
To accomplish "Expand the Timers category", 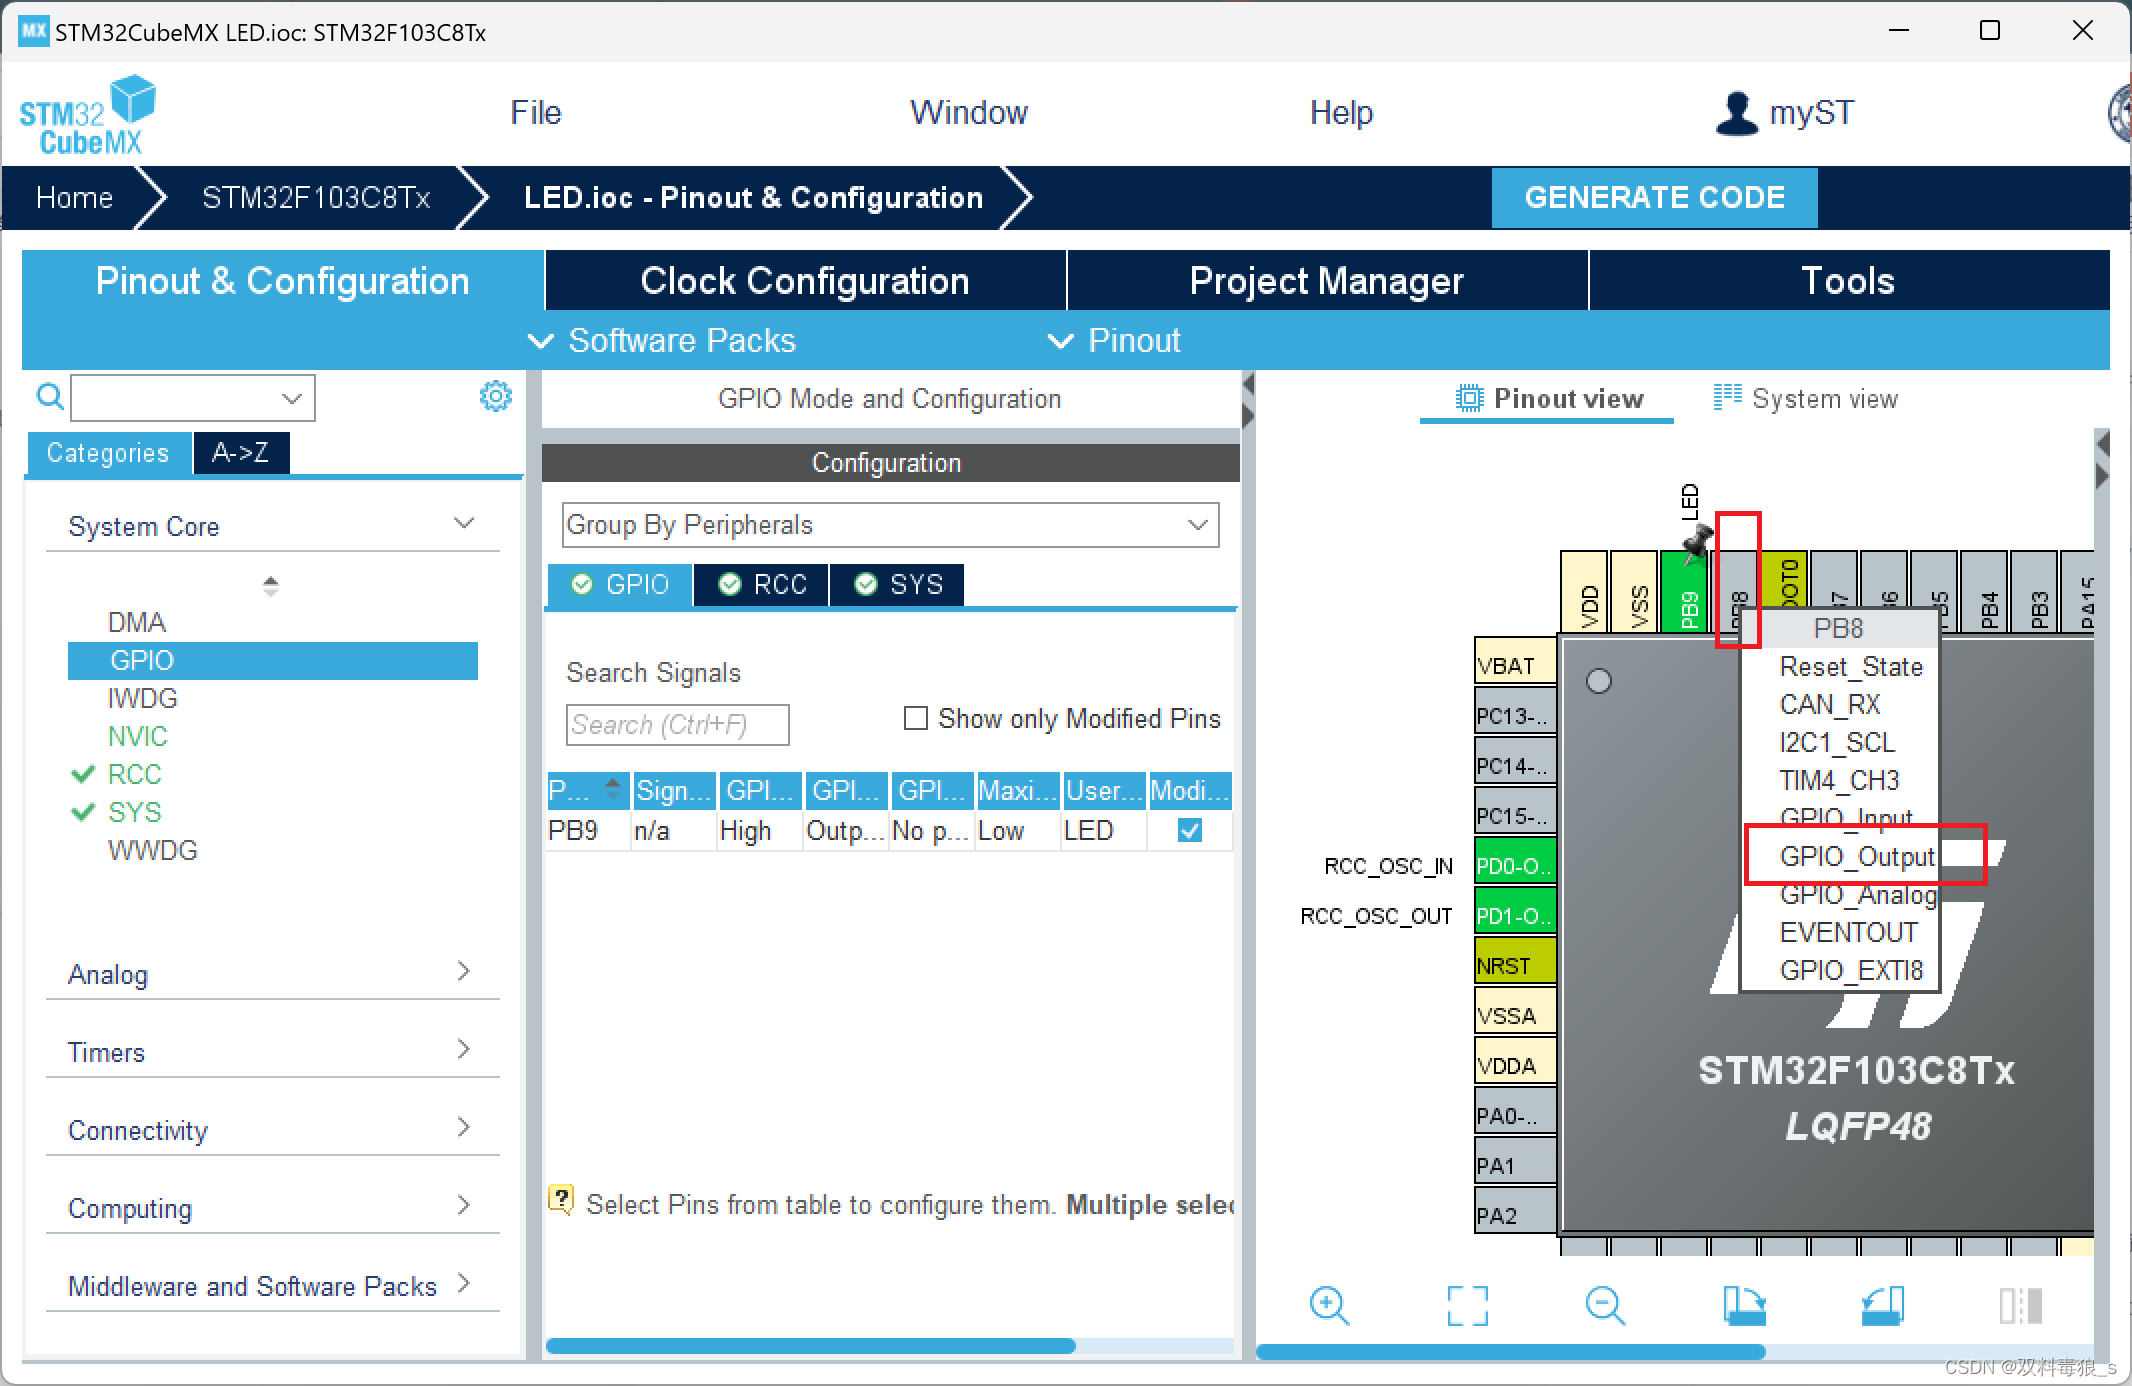I will (x=463, y=1049).
